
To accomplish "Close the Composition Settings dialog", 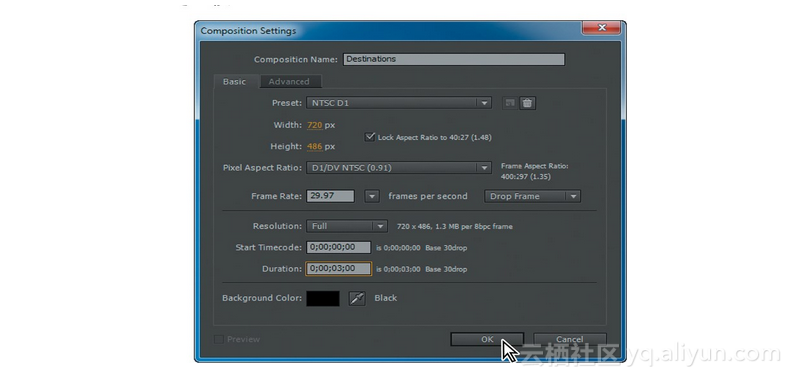I will click(x=601, y=28).
